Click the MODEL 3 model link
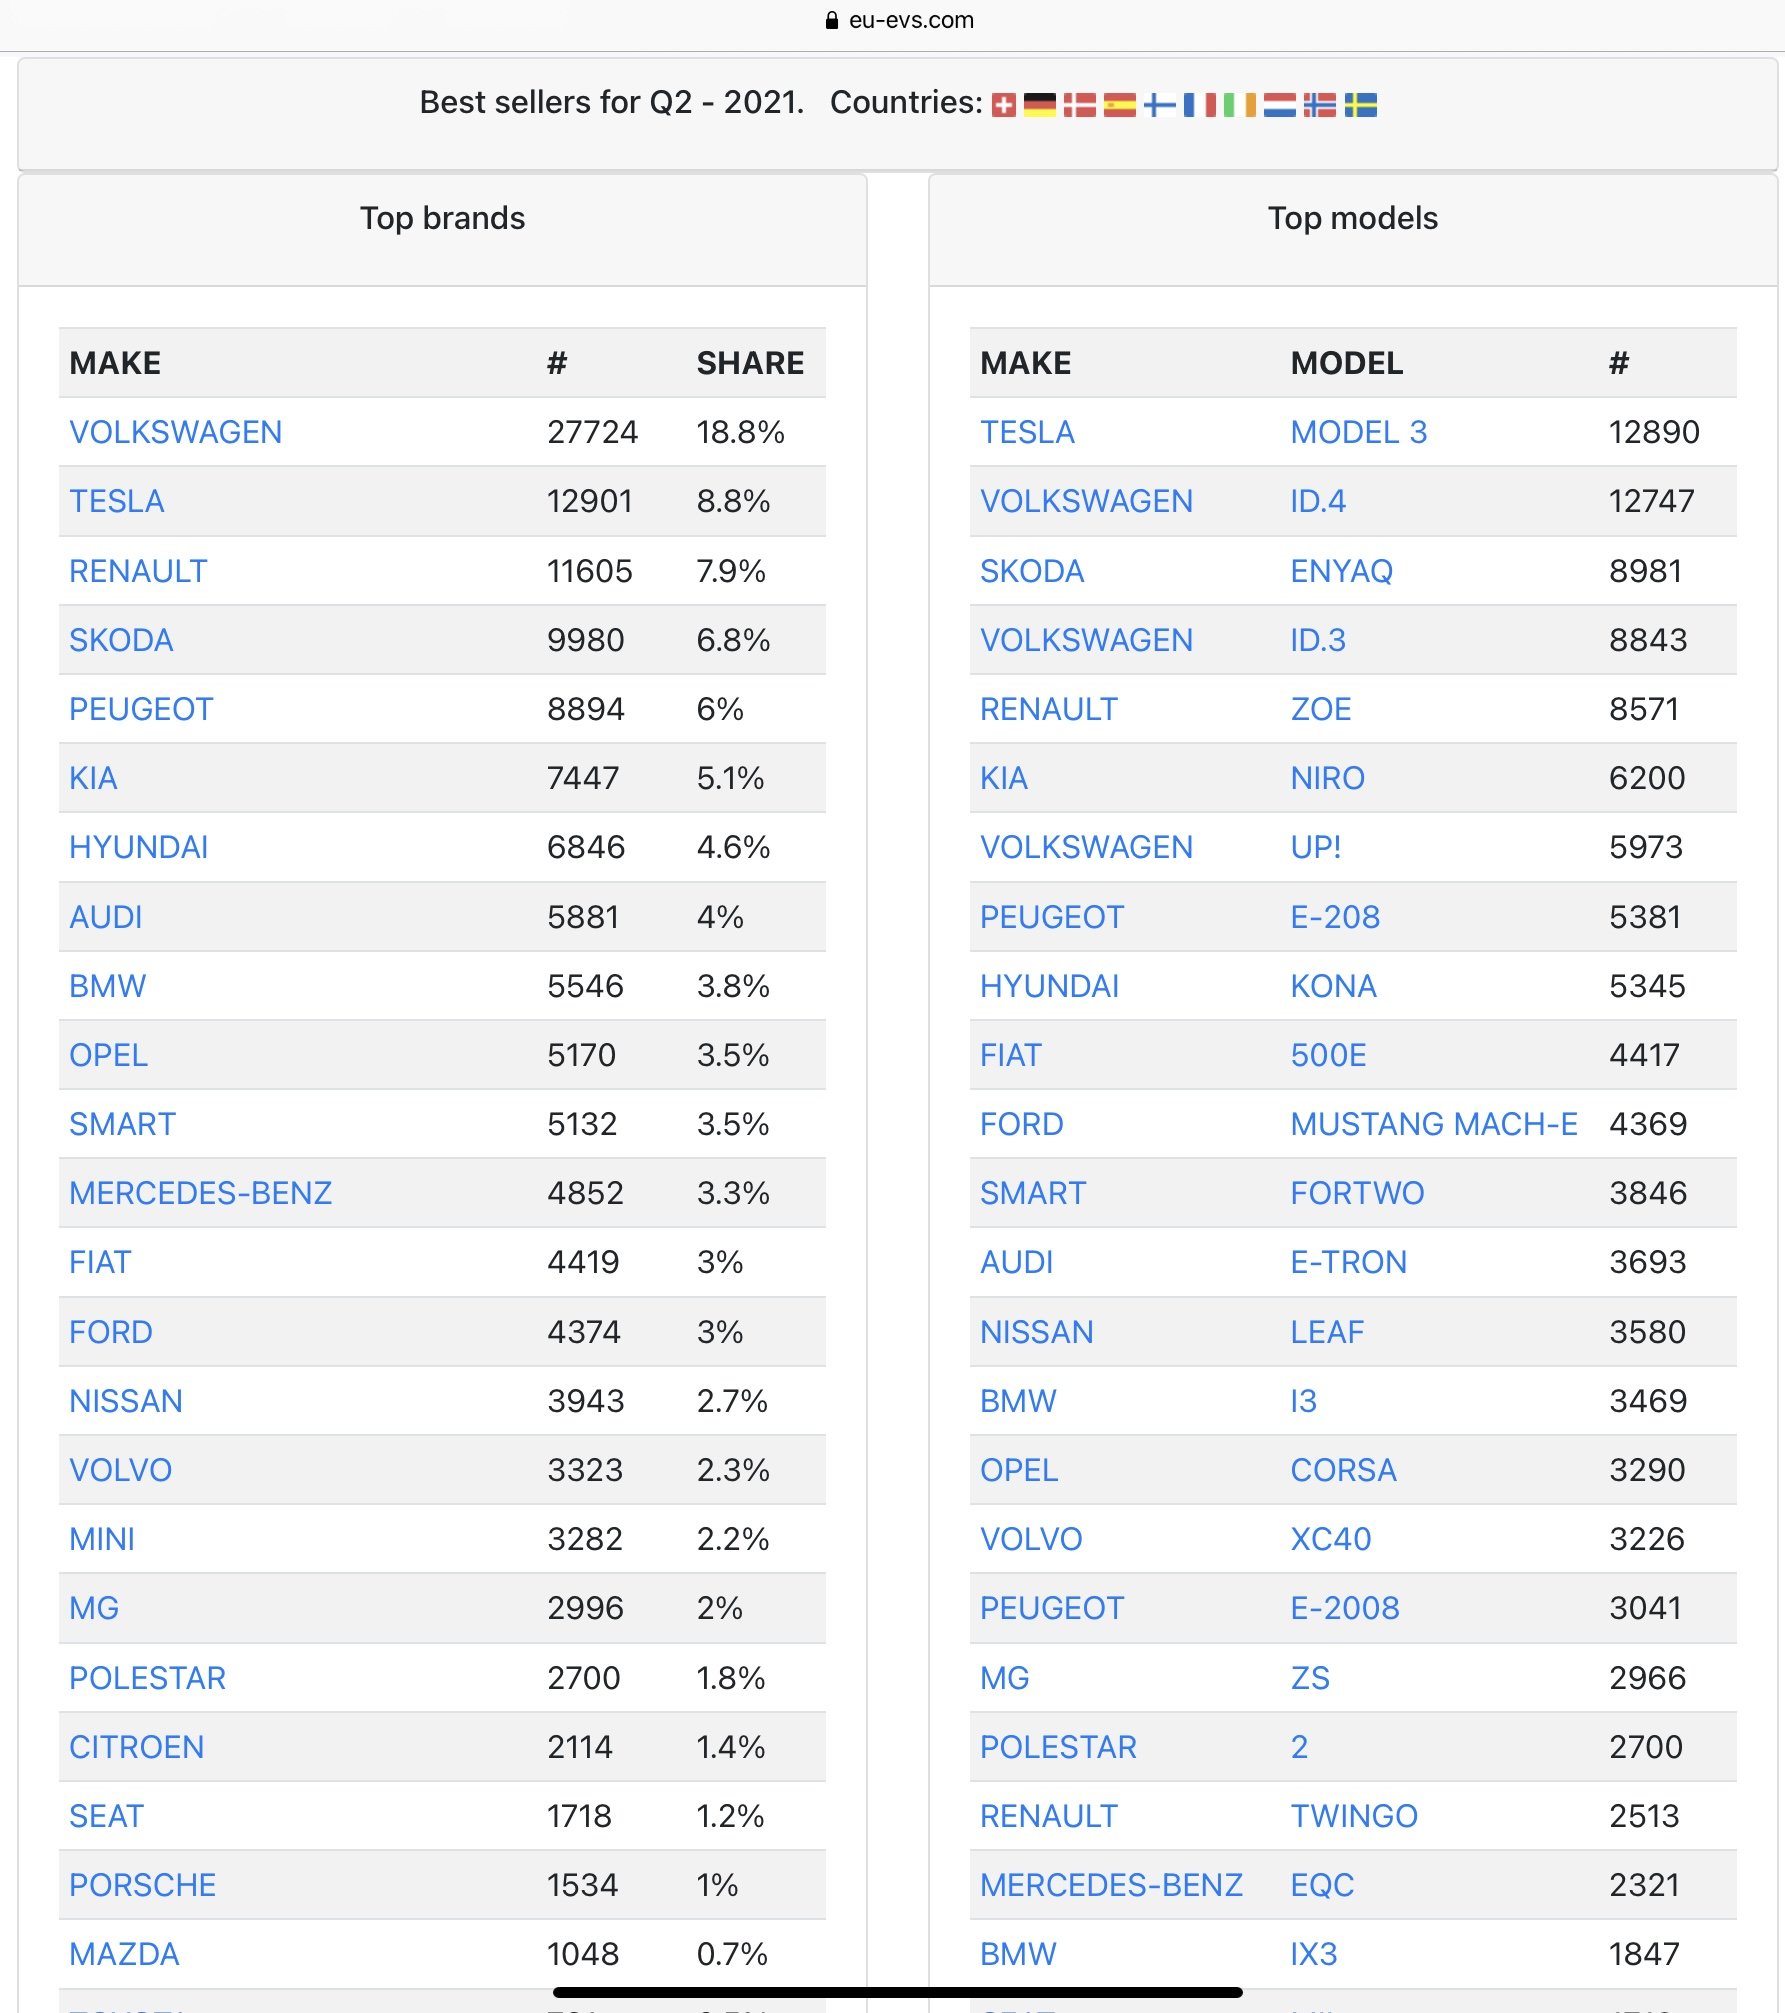 click(1358, 432)
